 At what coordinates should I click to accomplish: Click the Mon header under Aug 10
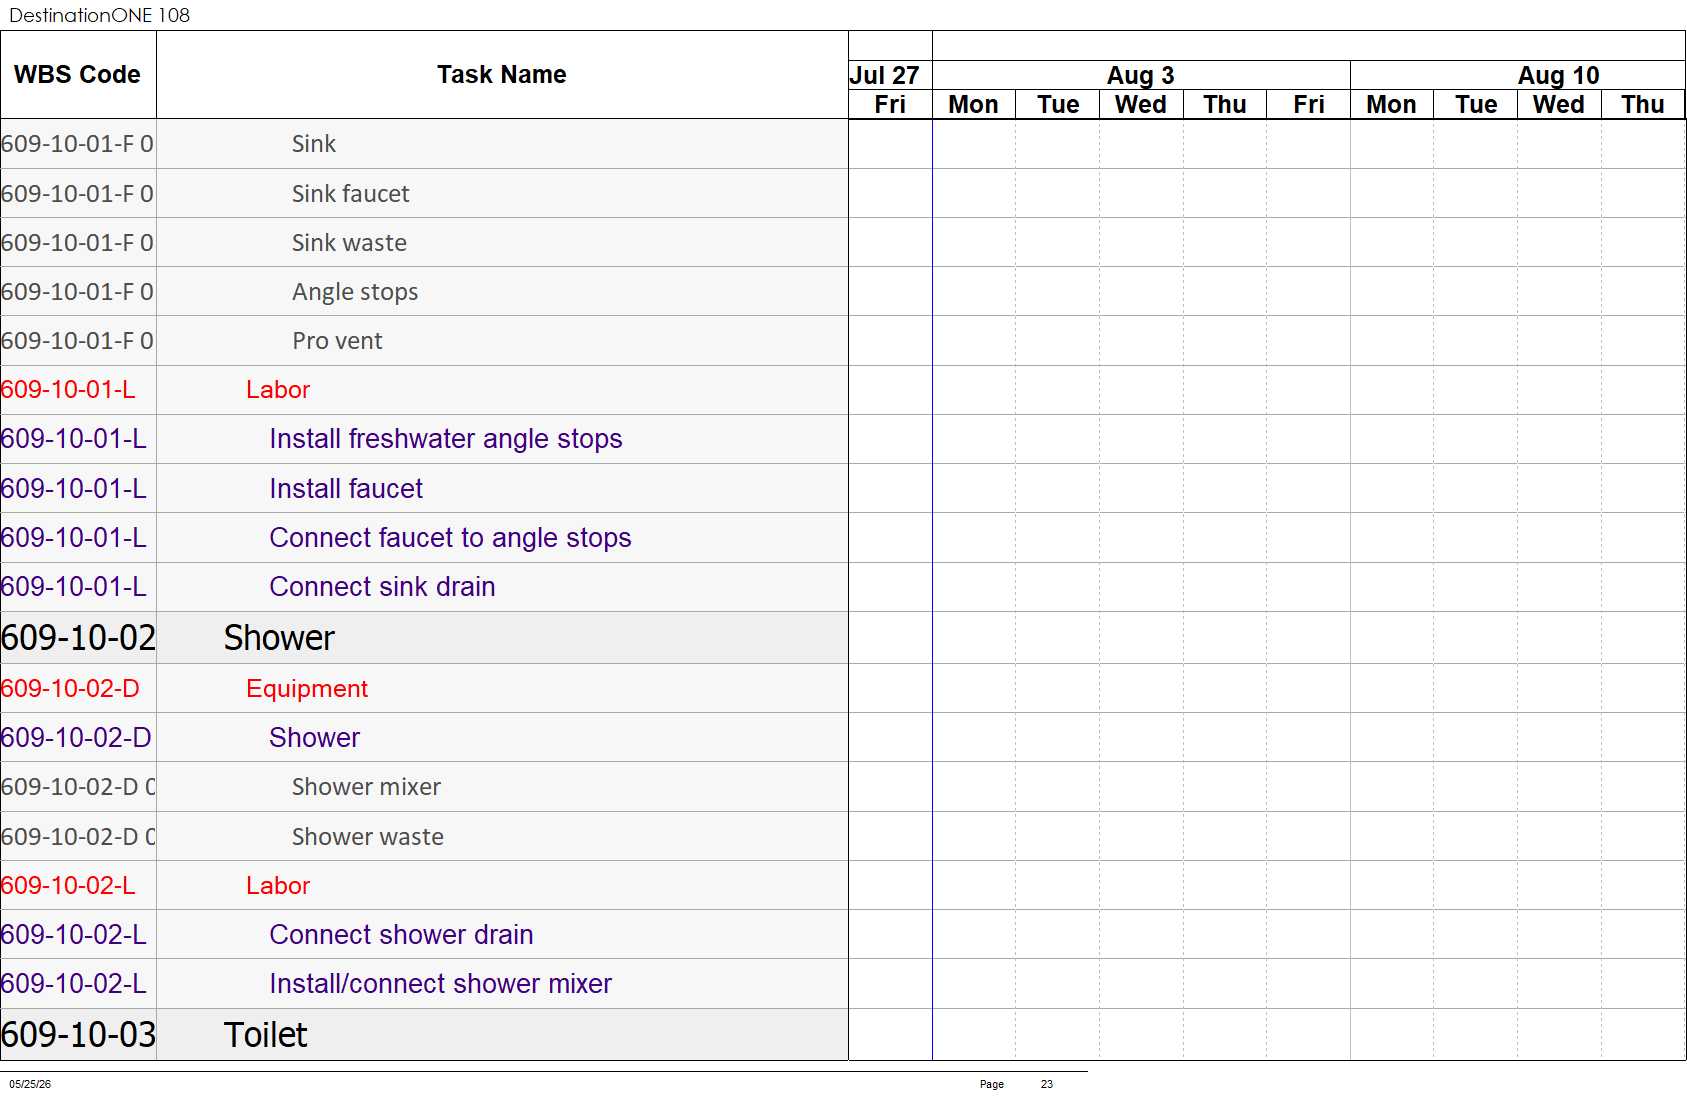[x=1392, y=105]
